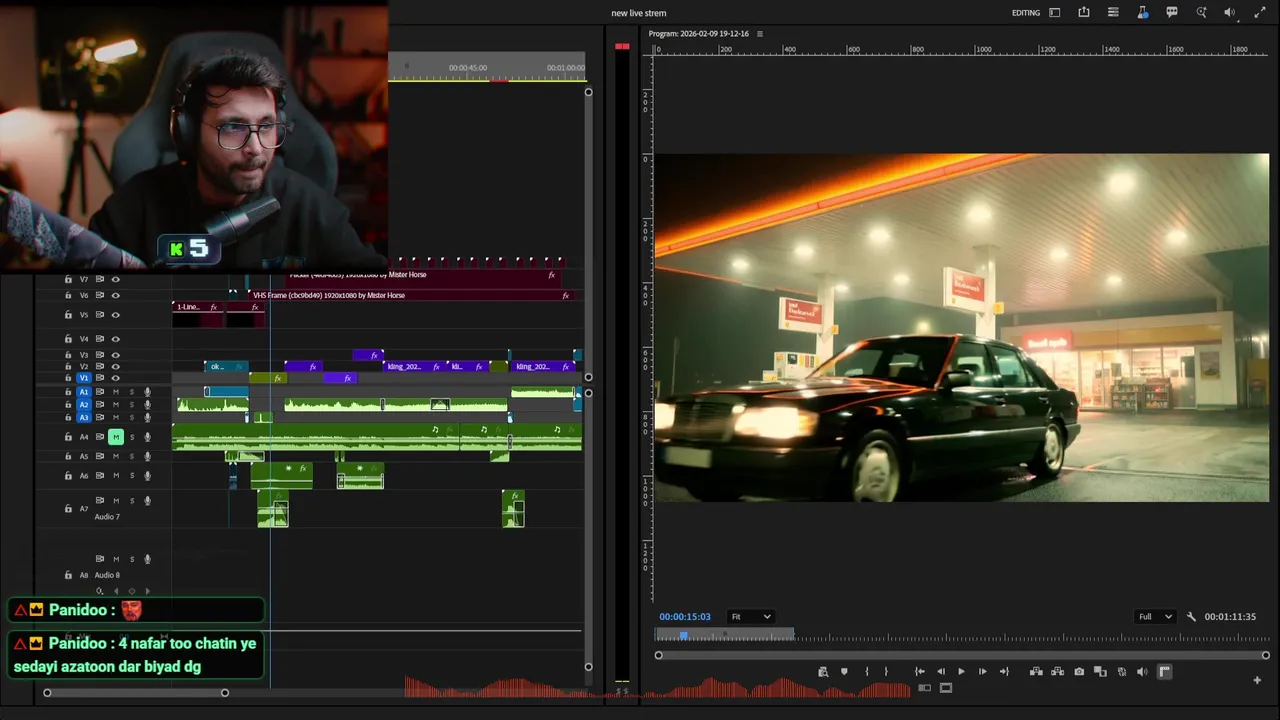Enable voice-over record on track A4

click(148, 437)
